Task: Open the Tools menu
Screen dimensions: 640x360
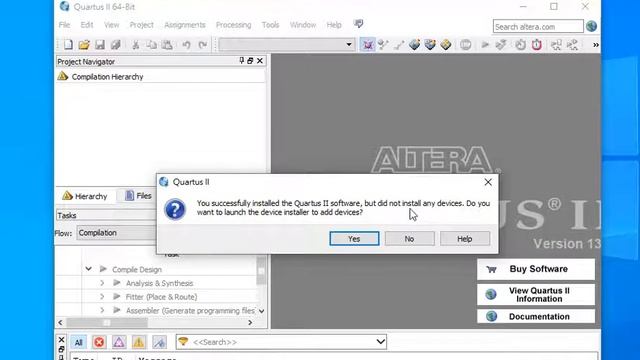Action: coord(271,25)
